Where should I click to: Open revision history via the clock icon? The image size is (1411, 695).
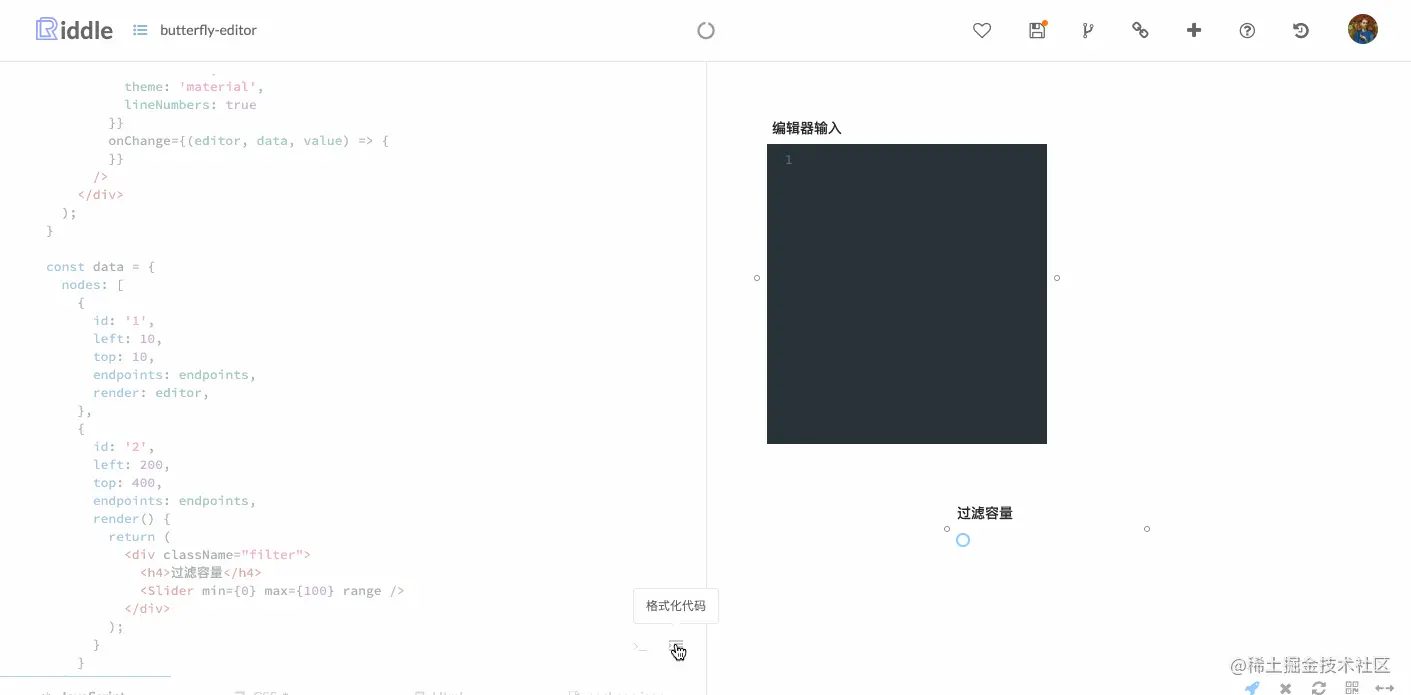[1300, 30]
